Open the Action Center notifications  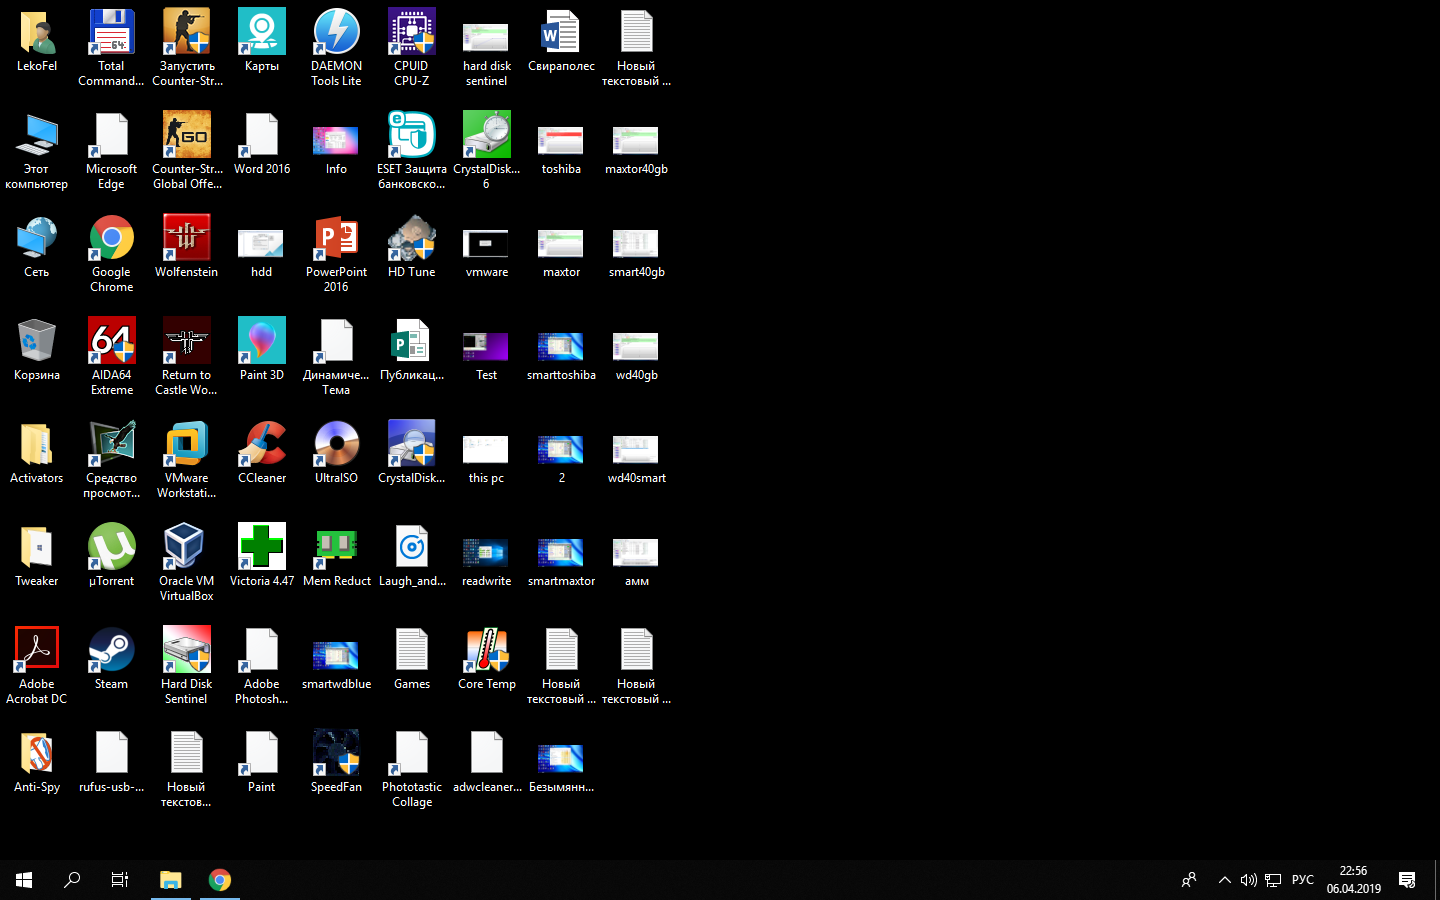(x=1407, y=880)
